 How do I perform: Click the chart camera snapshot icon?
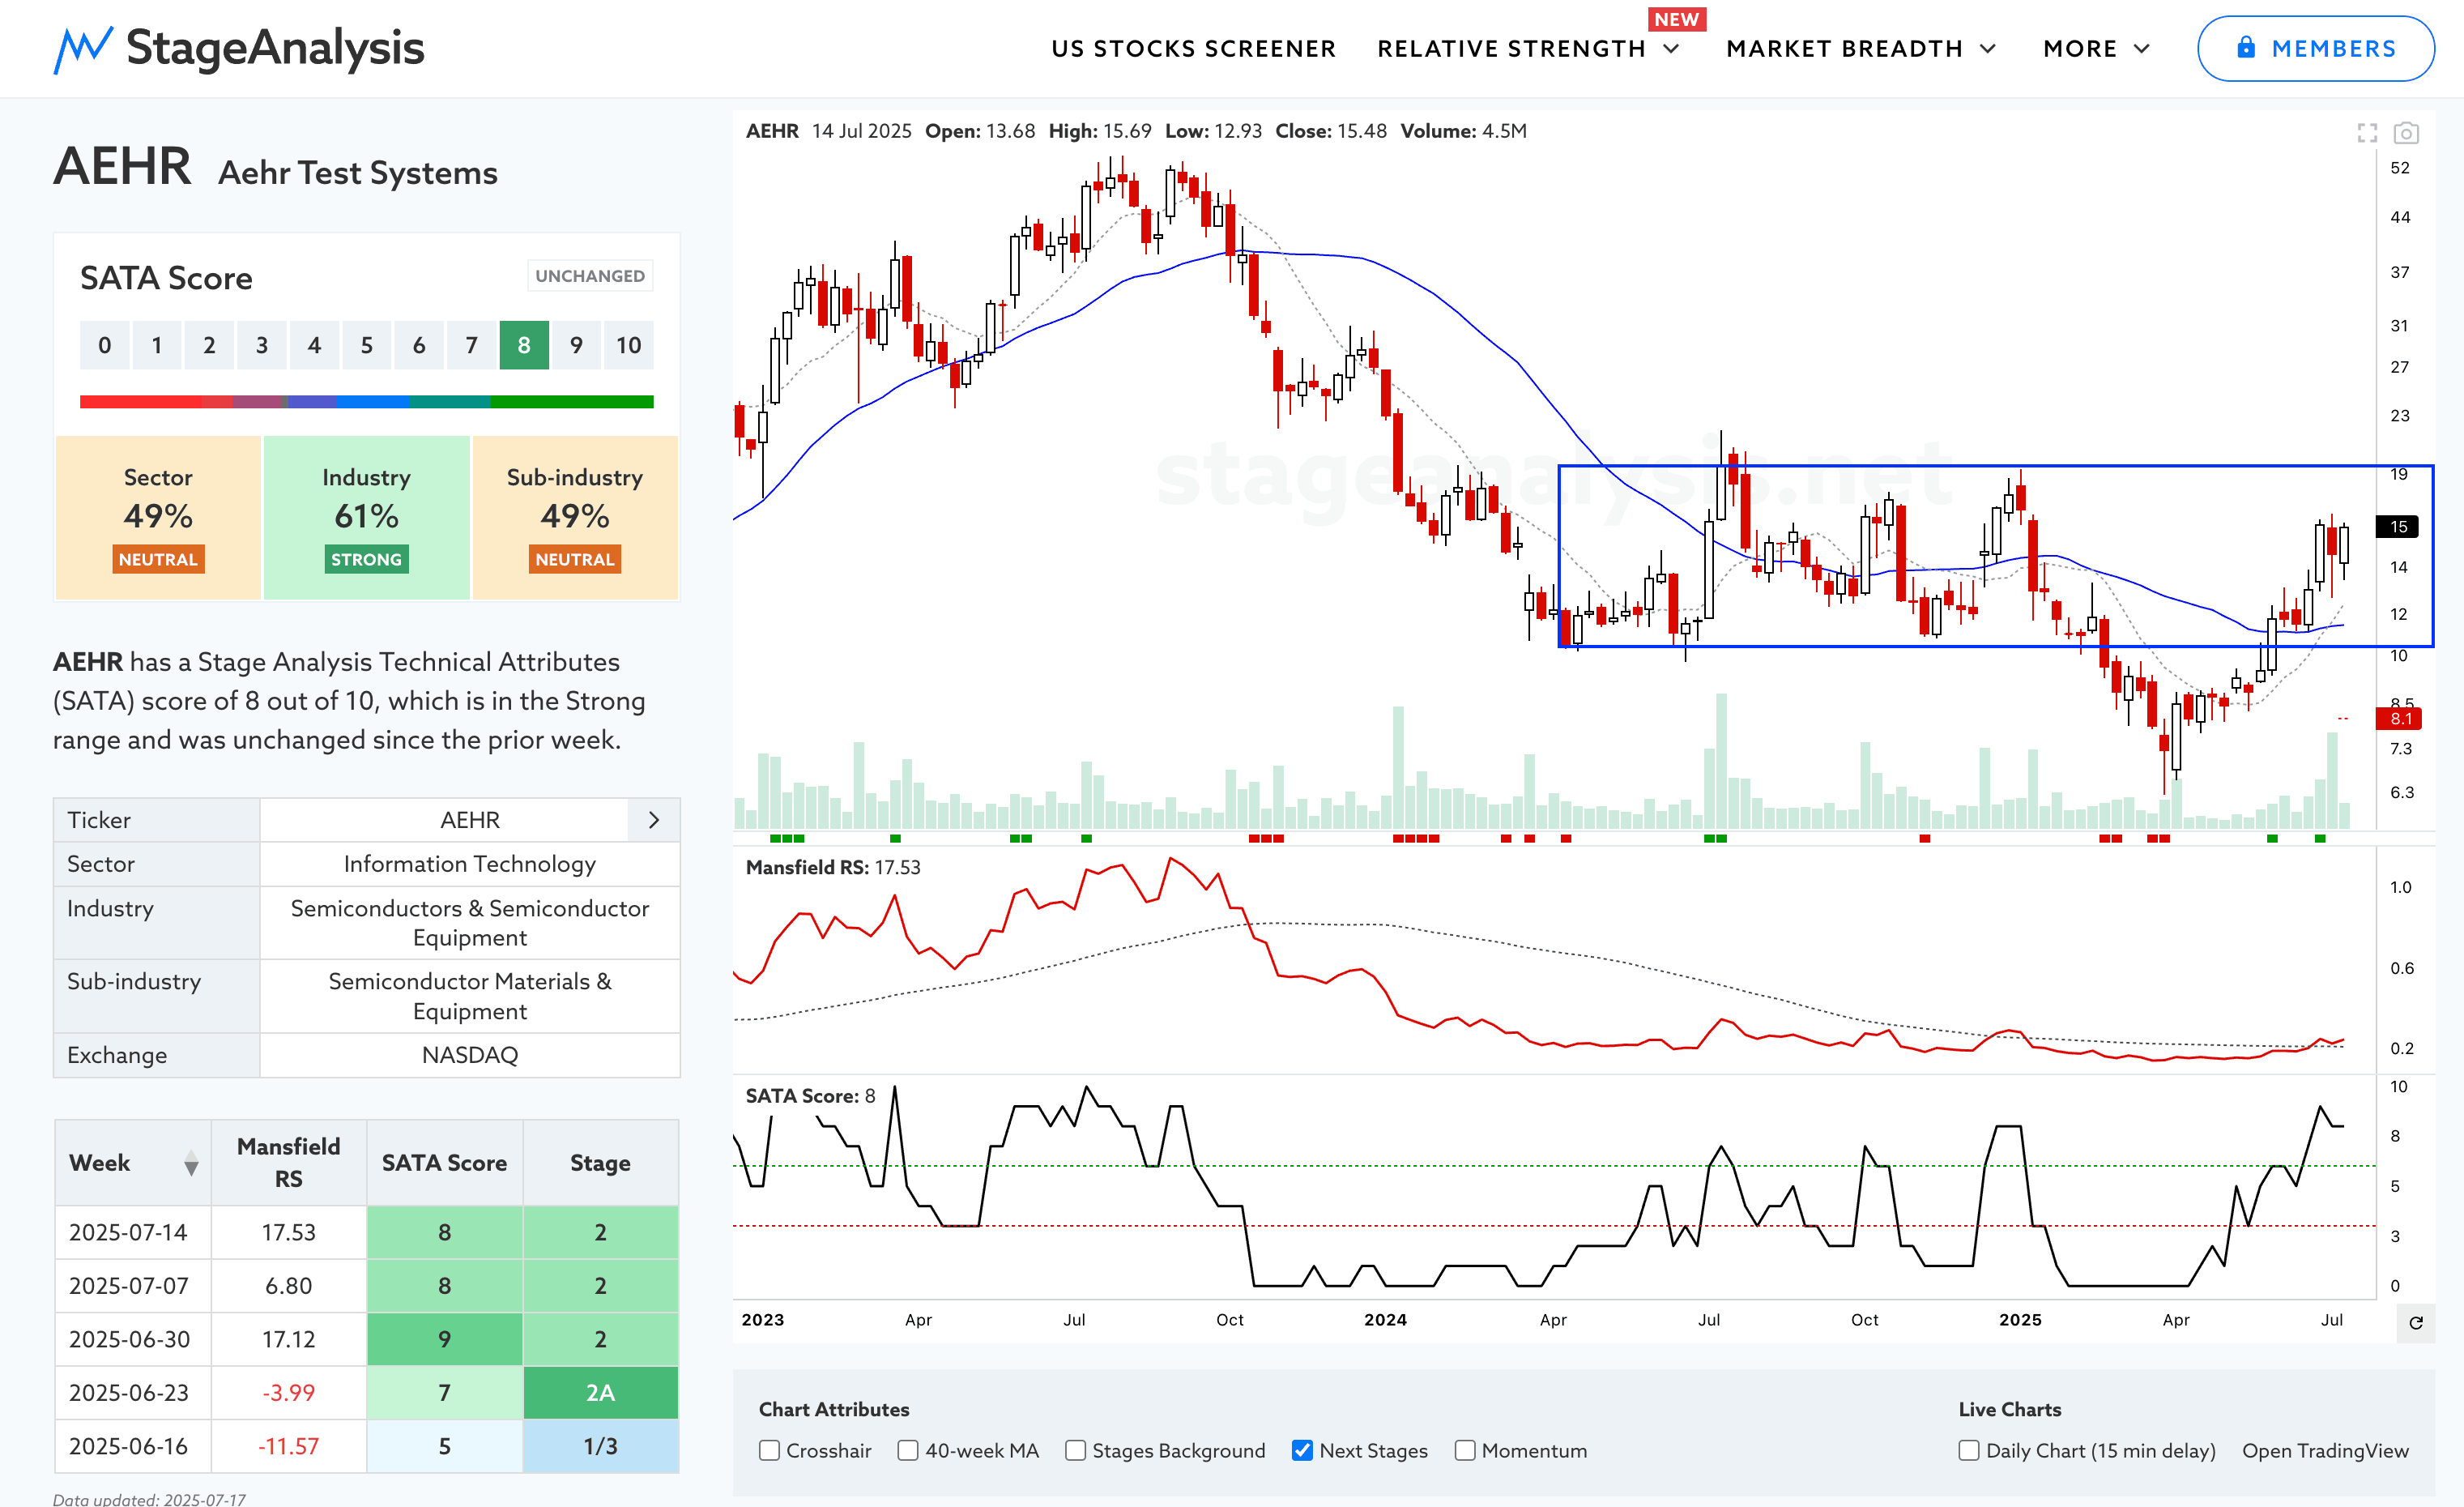pos(2406,133)
